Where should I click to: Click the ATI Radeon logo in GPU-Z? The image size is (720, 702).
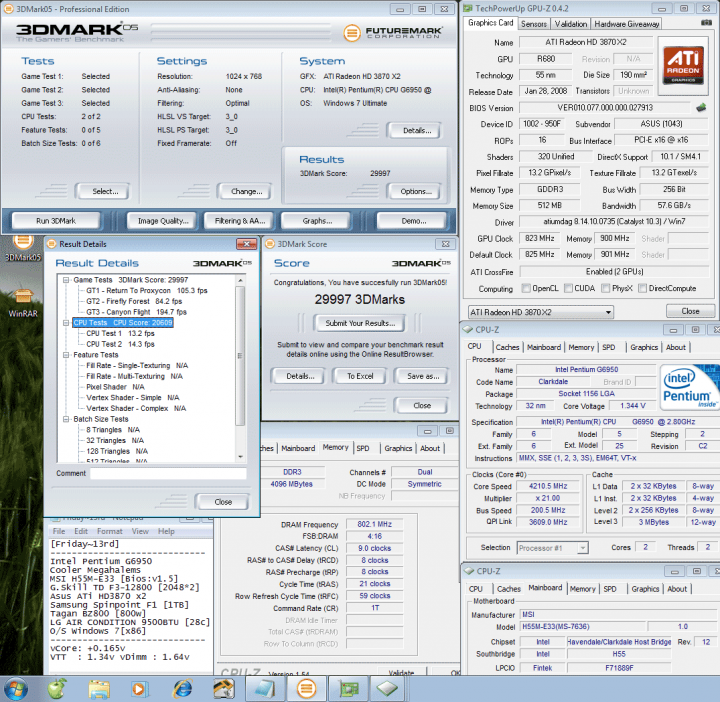[683, 65]
